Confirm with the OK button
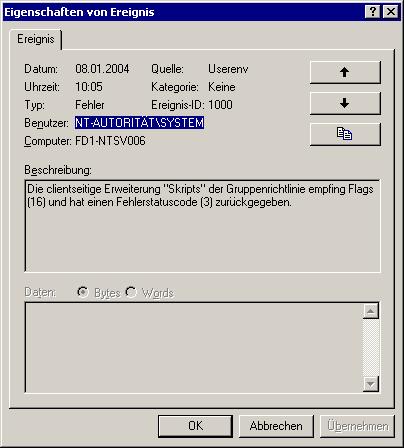The width and height of the screenshot is (404, 448). point(195,426)
